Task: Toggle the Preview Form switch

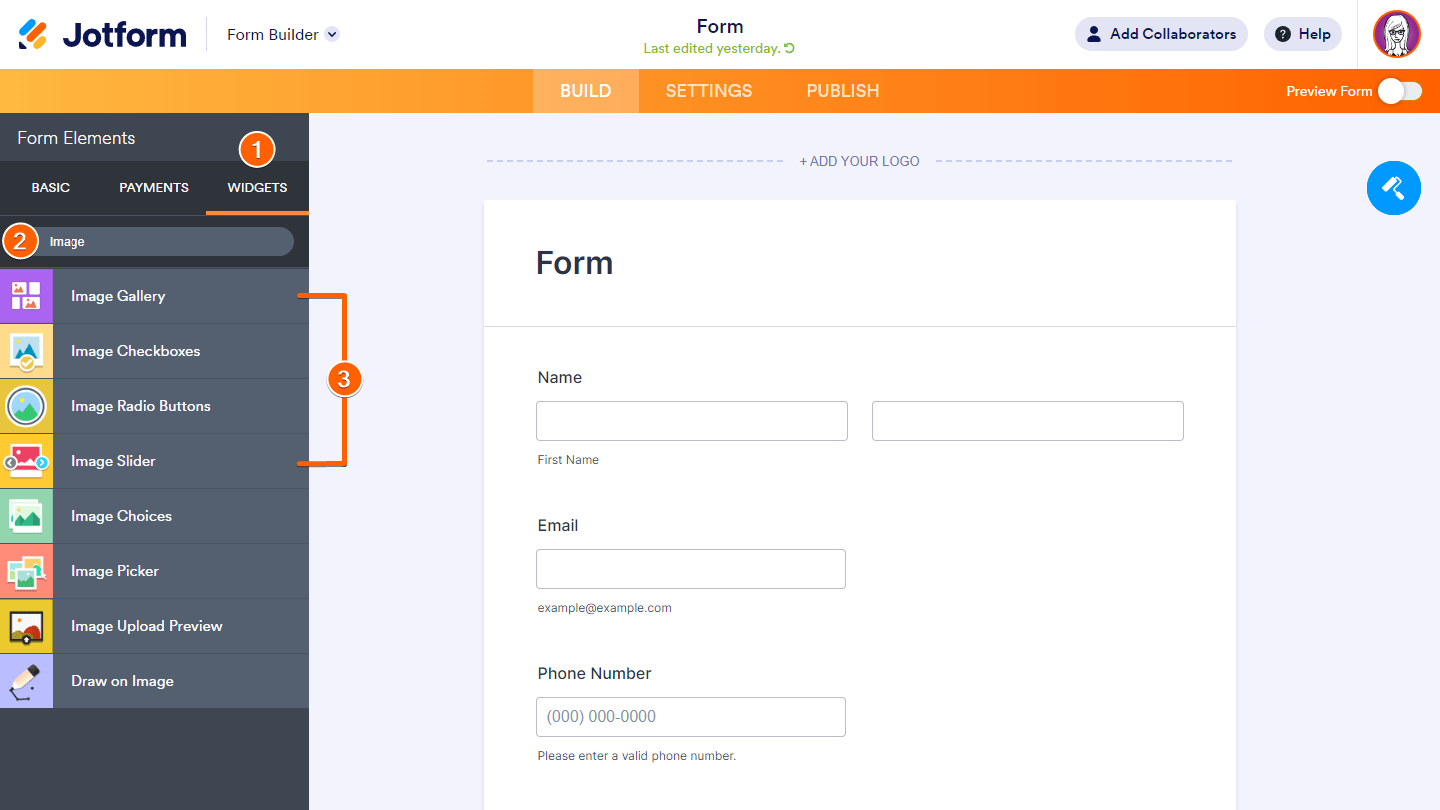Action: coord(1399,91)
